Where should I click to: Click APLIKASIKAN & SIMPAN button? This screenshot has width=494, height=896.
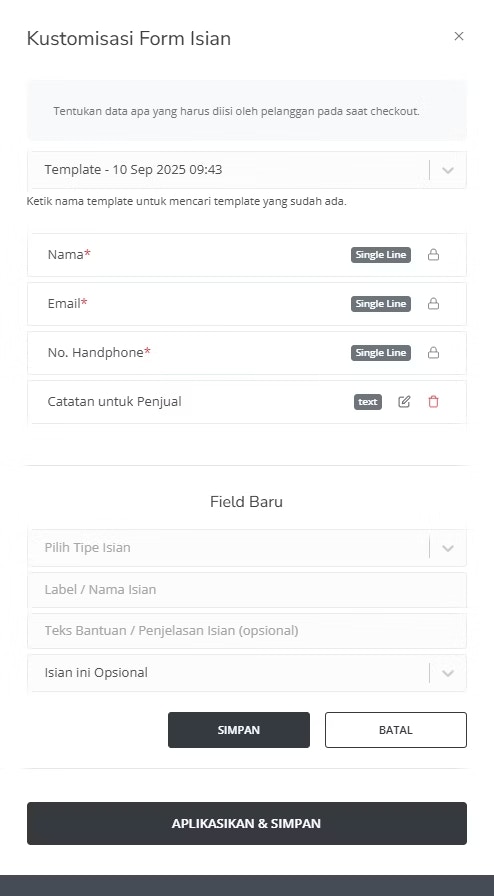click(247, 823)
